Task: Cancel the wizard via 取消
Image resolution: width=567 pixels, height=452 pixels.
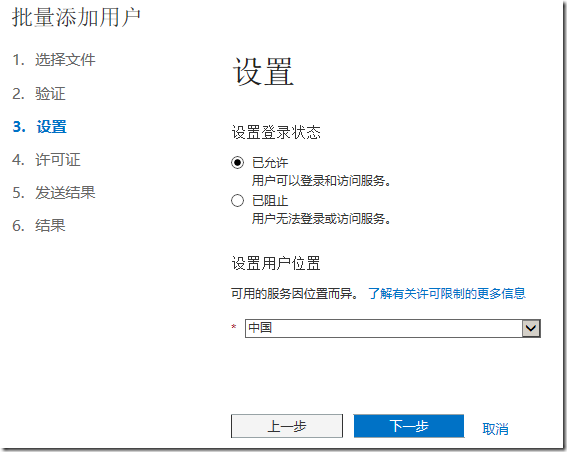Action: [x=495, y=429]
